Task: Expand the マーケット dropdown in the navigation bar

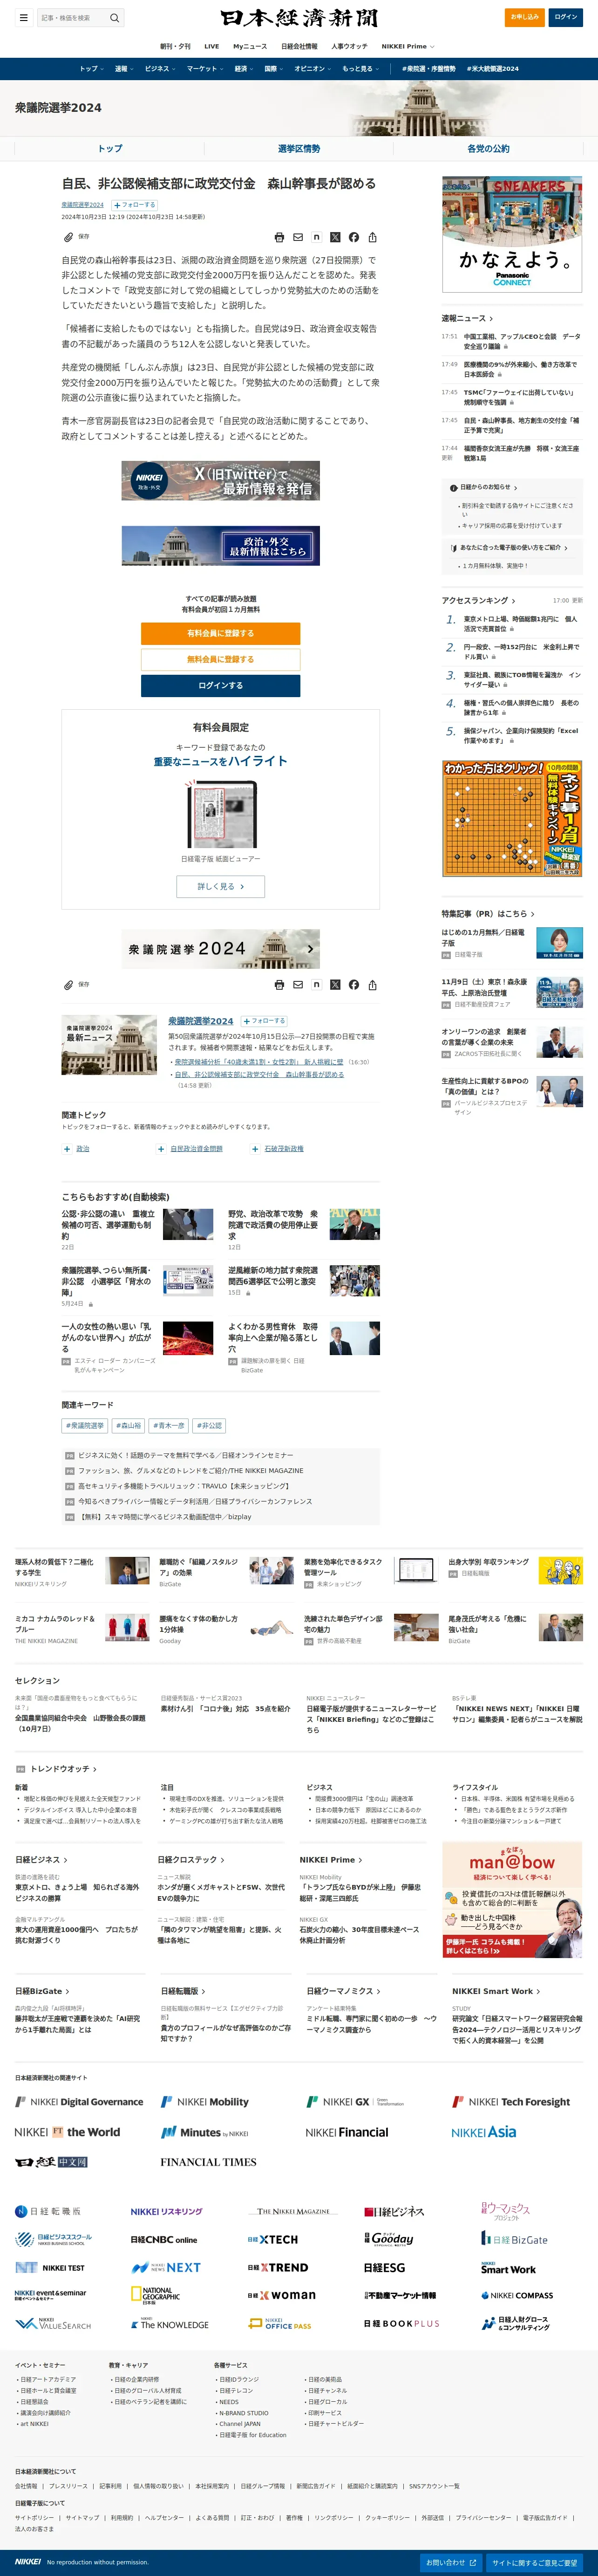Action: coord(205,69)
